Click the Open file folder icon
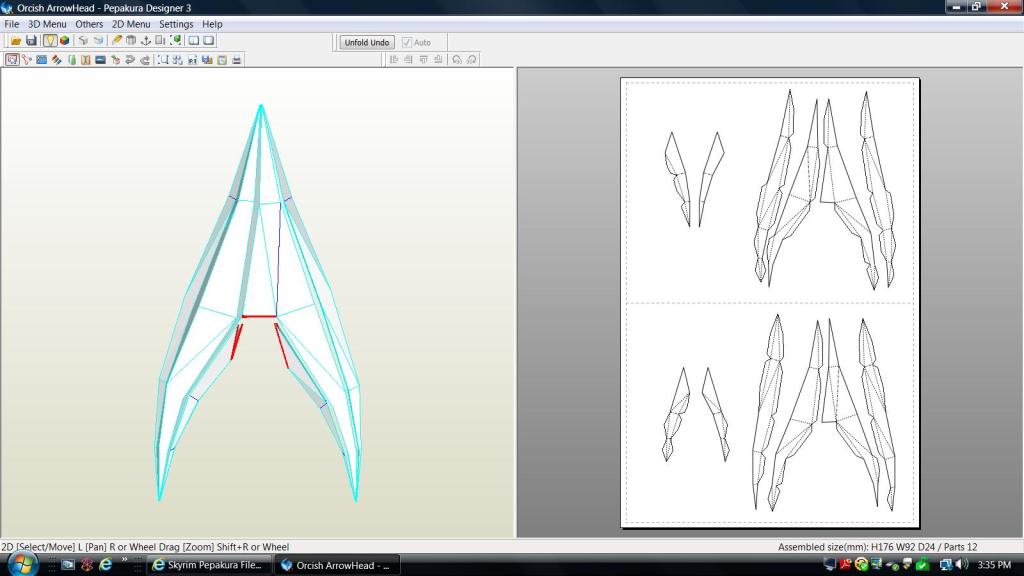 (16, 40)
